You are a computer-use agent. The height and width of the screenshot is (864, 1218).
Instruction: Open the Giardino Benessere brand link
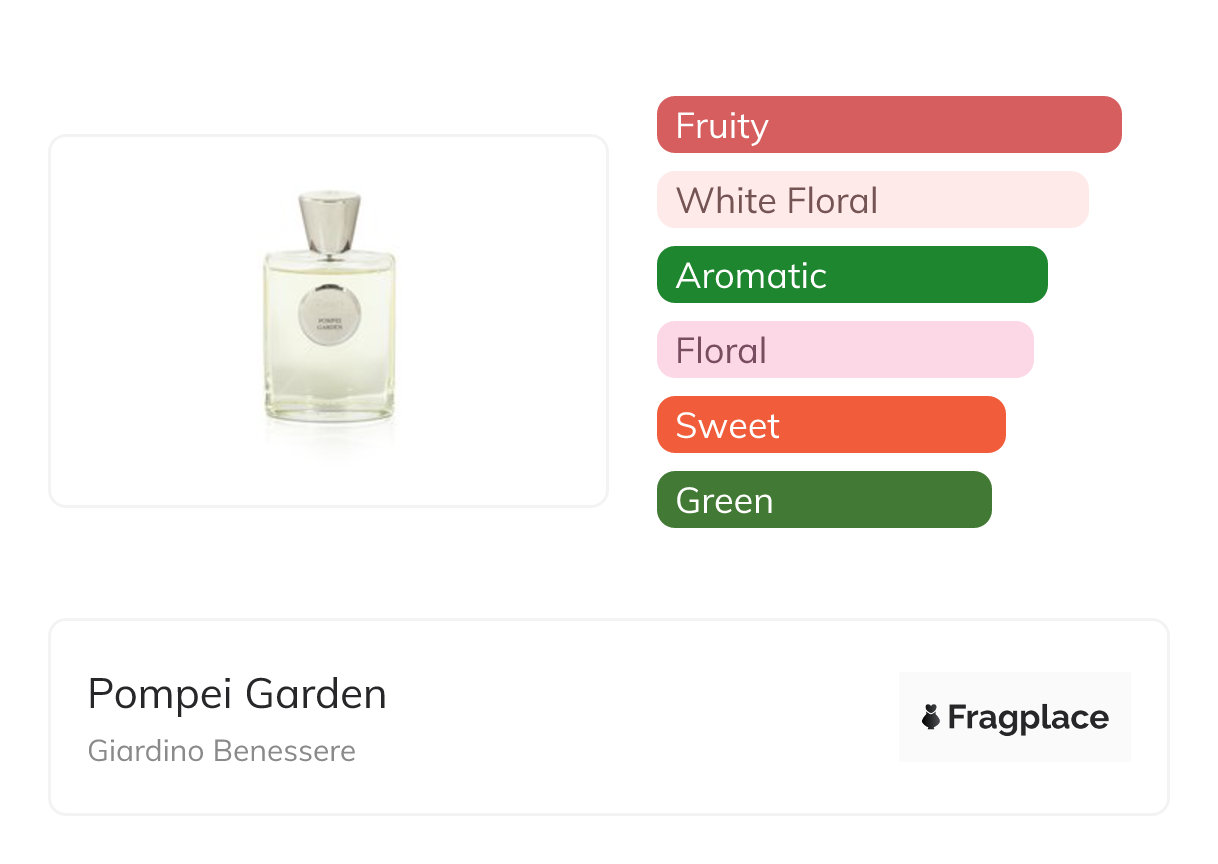point(222,751)
